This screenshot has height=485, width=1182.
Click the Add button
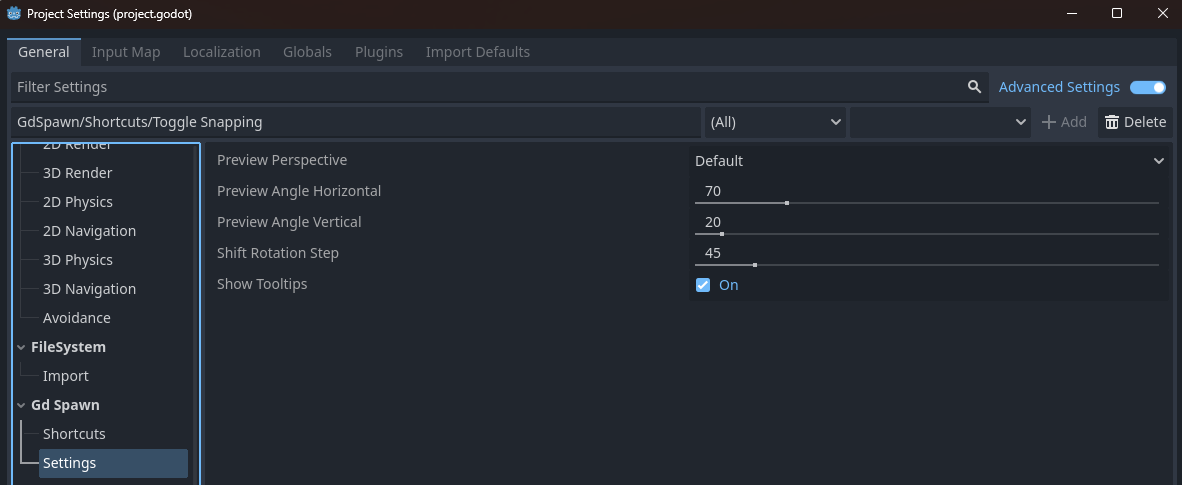point(1064,122)
